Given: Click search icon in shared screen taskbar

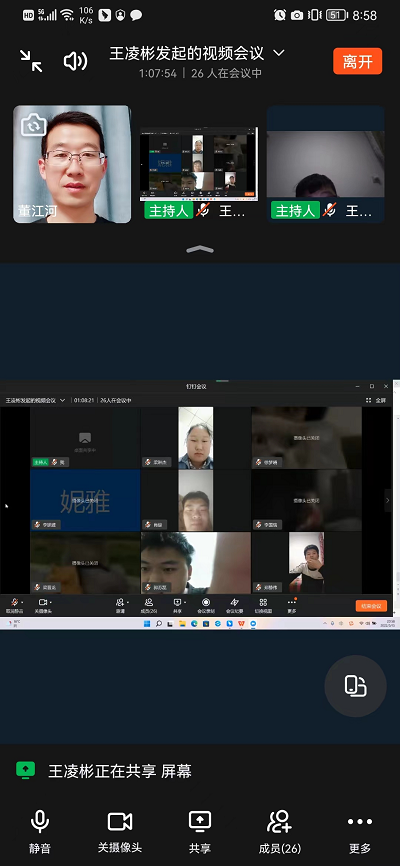Looking at the screenshot, I should tap(159, 624).
